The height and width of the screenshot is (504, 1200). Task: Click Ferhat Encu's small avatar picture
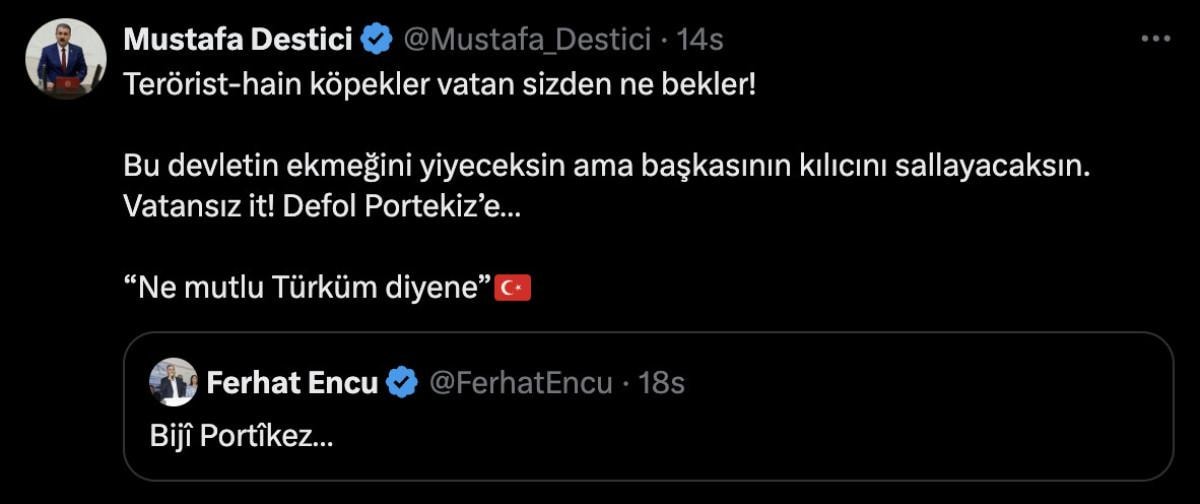(x=173, y=382)
